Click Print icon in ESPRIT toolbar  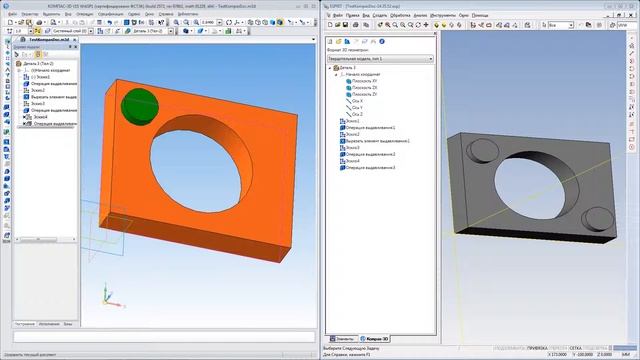click(x=356, y=25)
